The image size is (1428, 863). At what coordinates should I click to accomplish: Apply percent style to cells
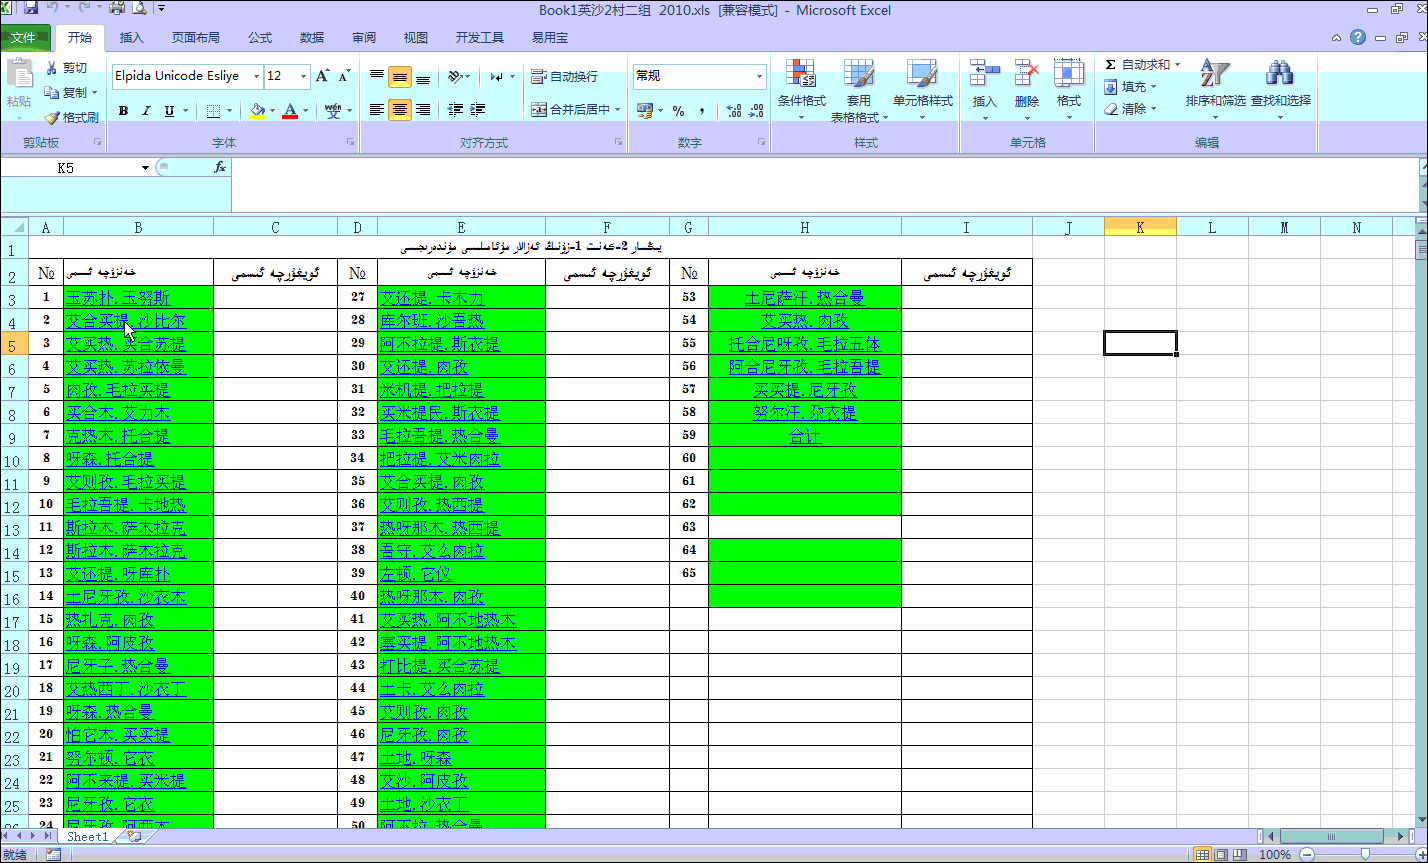tap(679, 111)
